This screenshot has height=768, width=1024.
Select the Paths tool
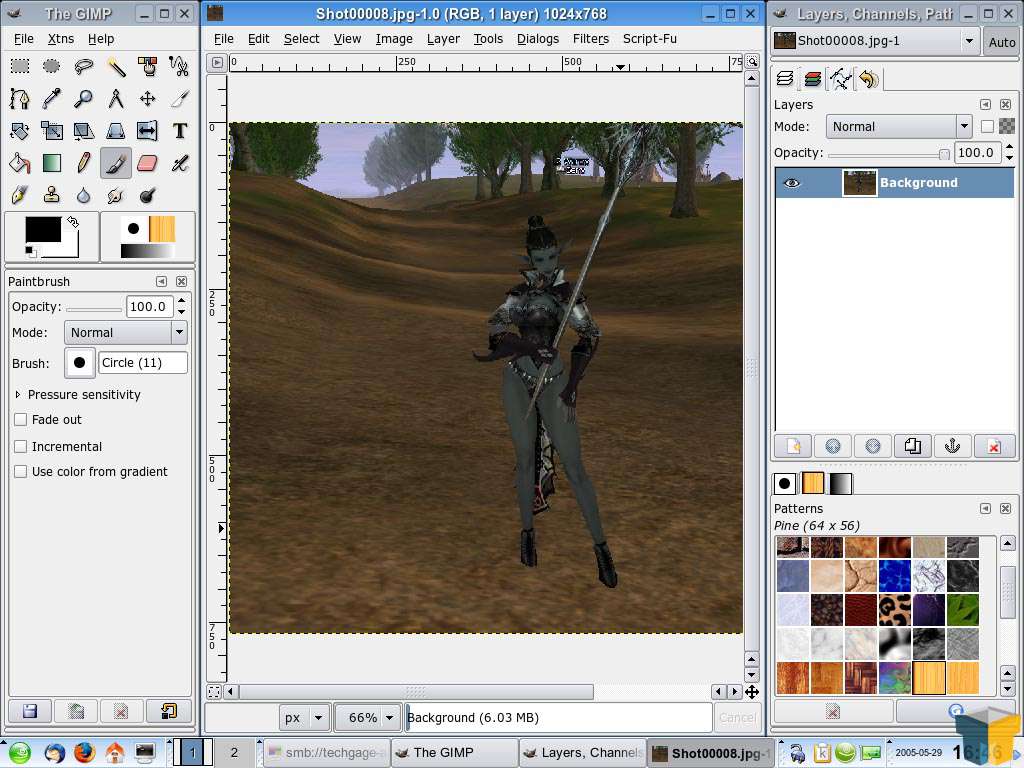pos(20,99)
